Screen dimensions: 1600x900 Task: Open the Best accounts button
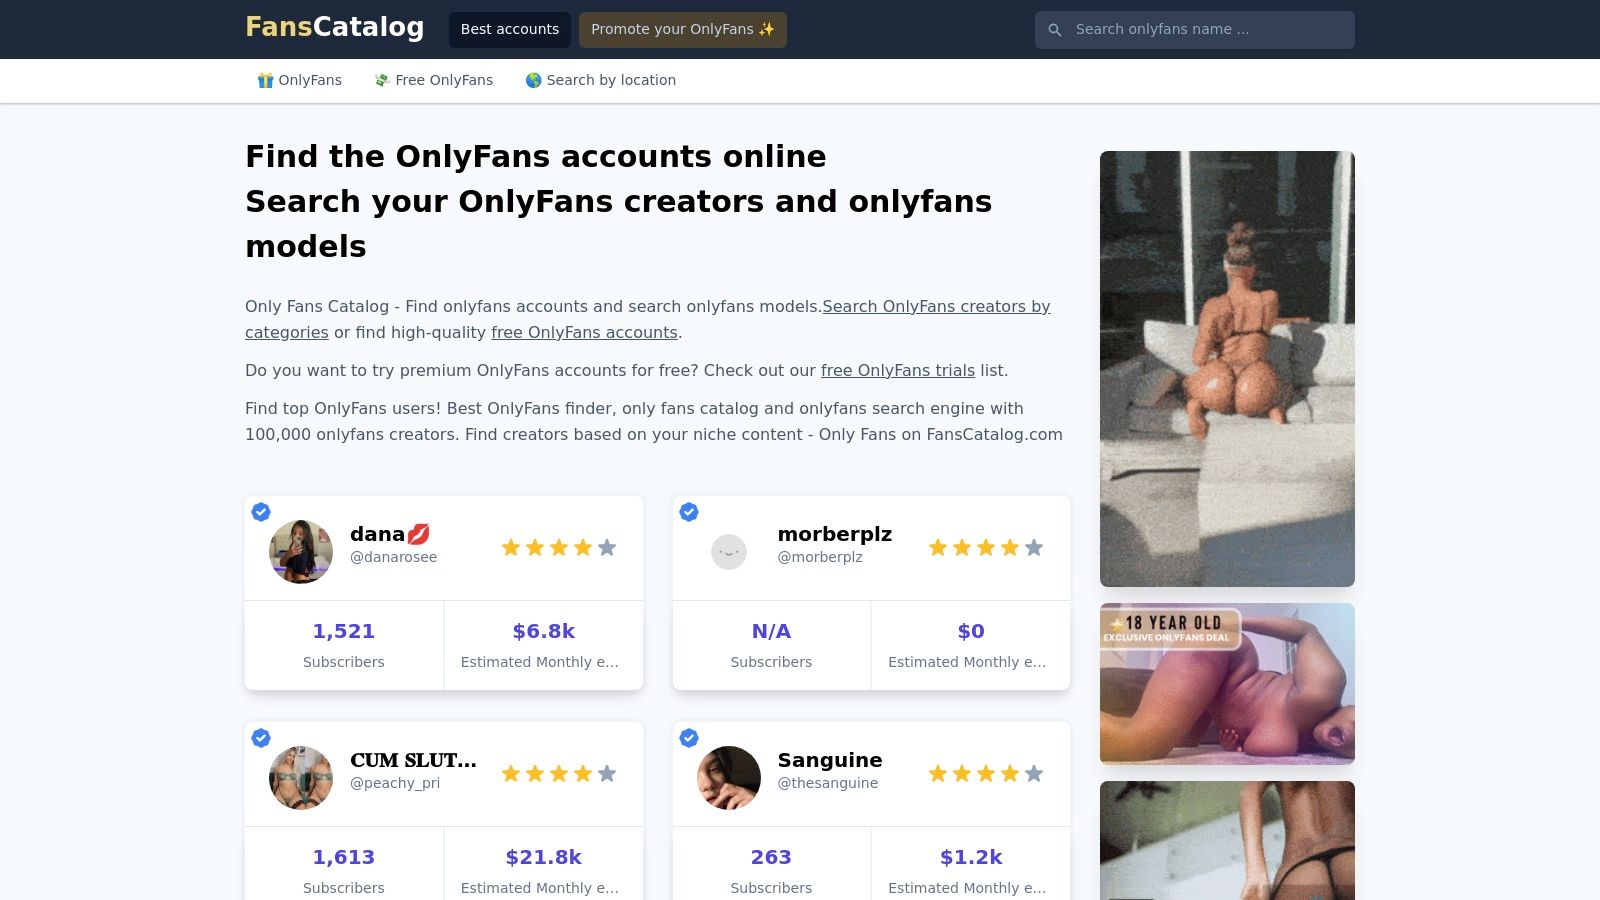510,29
